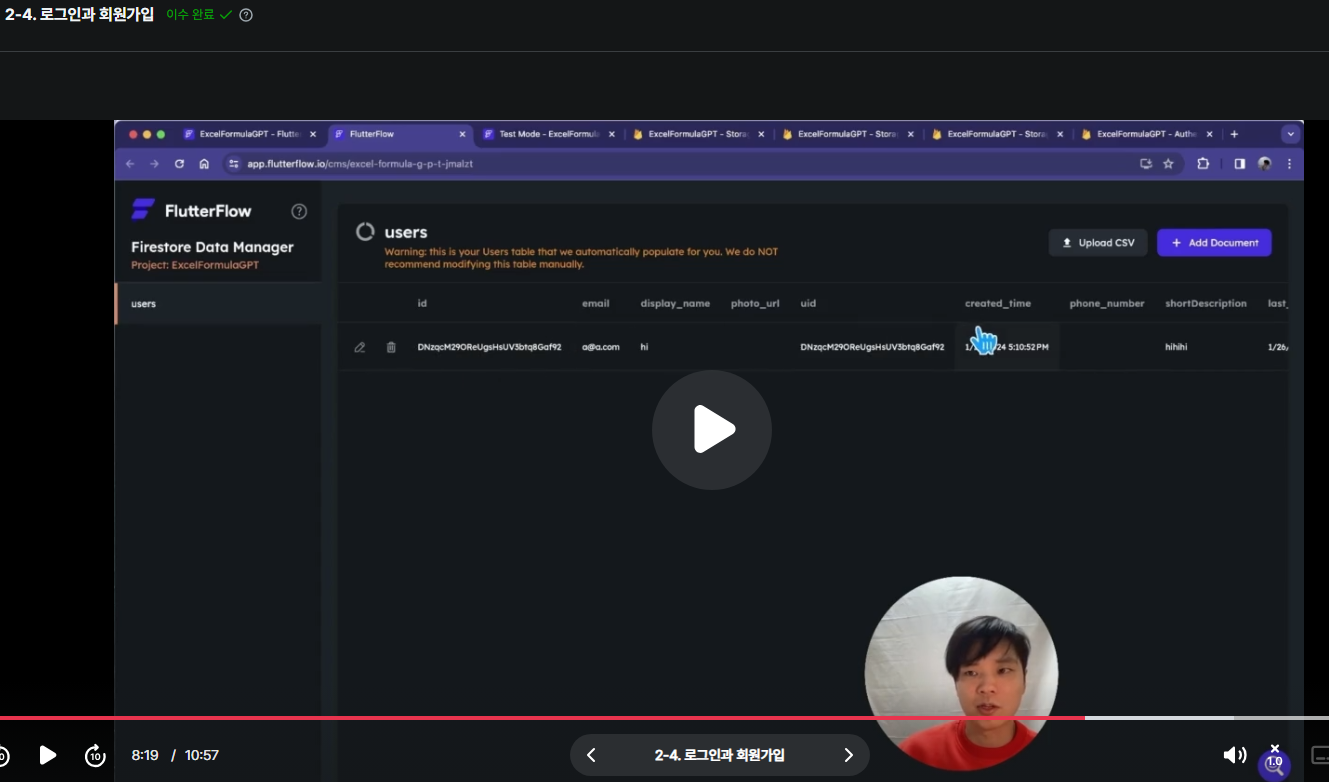Switch to the first ExcelFormulaGPT - Flutter tab

click(250, 134)
